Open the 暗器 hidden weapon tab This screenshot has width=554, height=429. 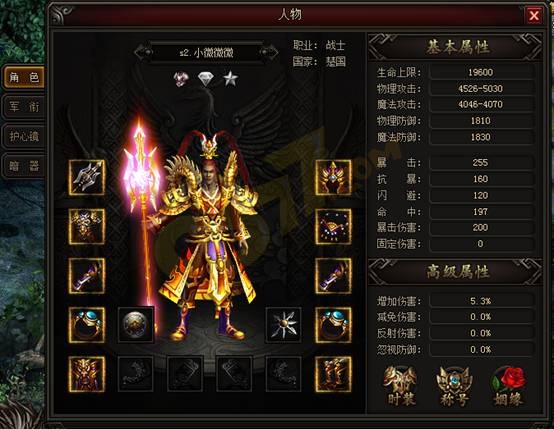[x=24, y=166]
